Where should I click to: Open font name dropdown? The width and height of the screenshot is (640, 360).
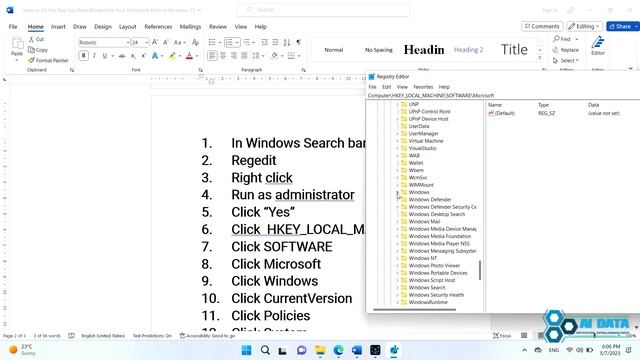click(x=128, y=42)
